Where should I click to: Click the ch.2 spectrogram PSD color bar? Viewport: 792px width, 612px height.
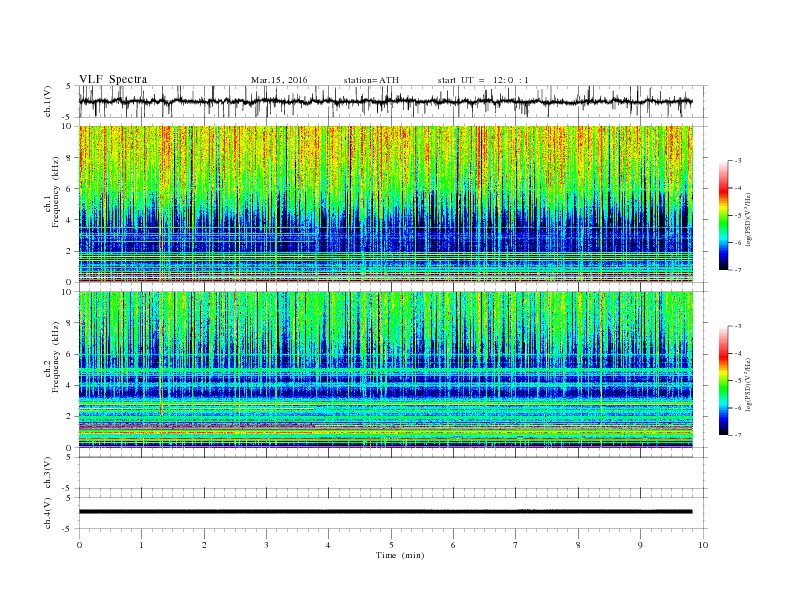[724, 380]
